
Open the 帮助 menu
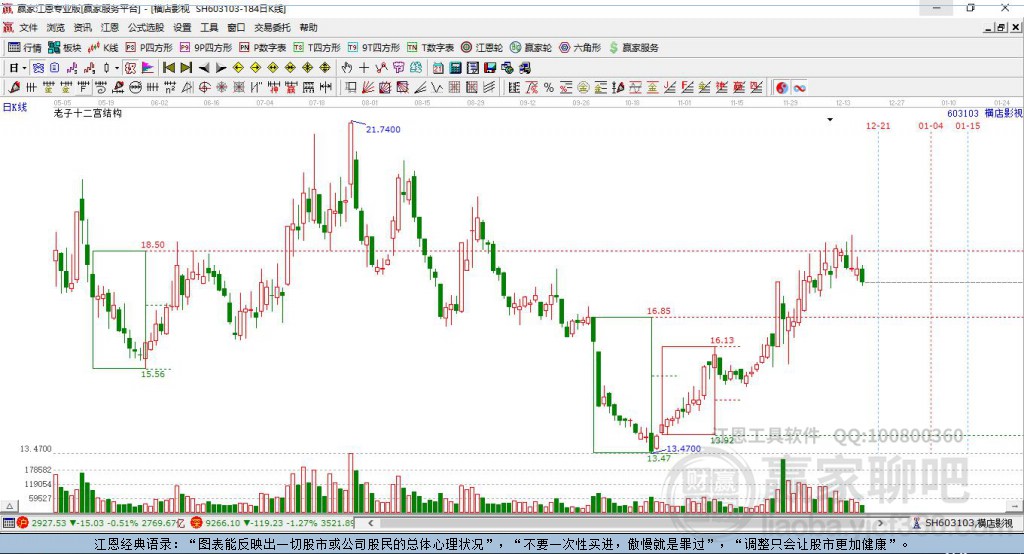point(308,27)
